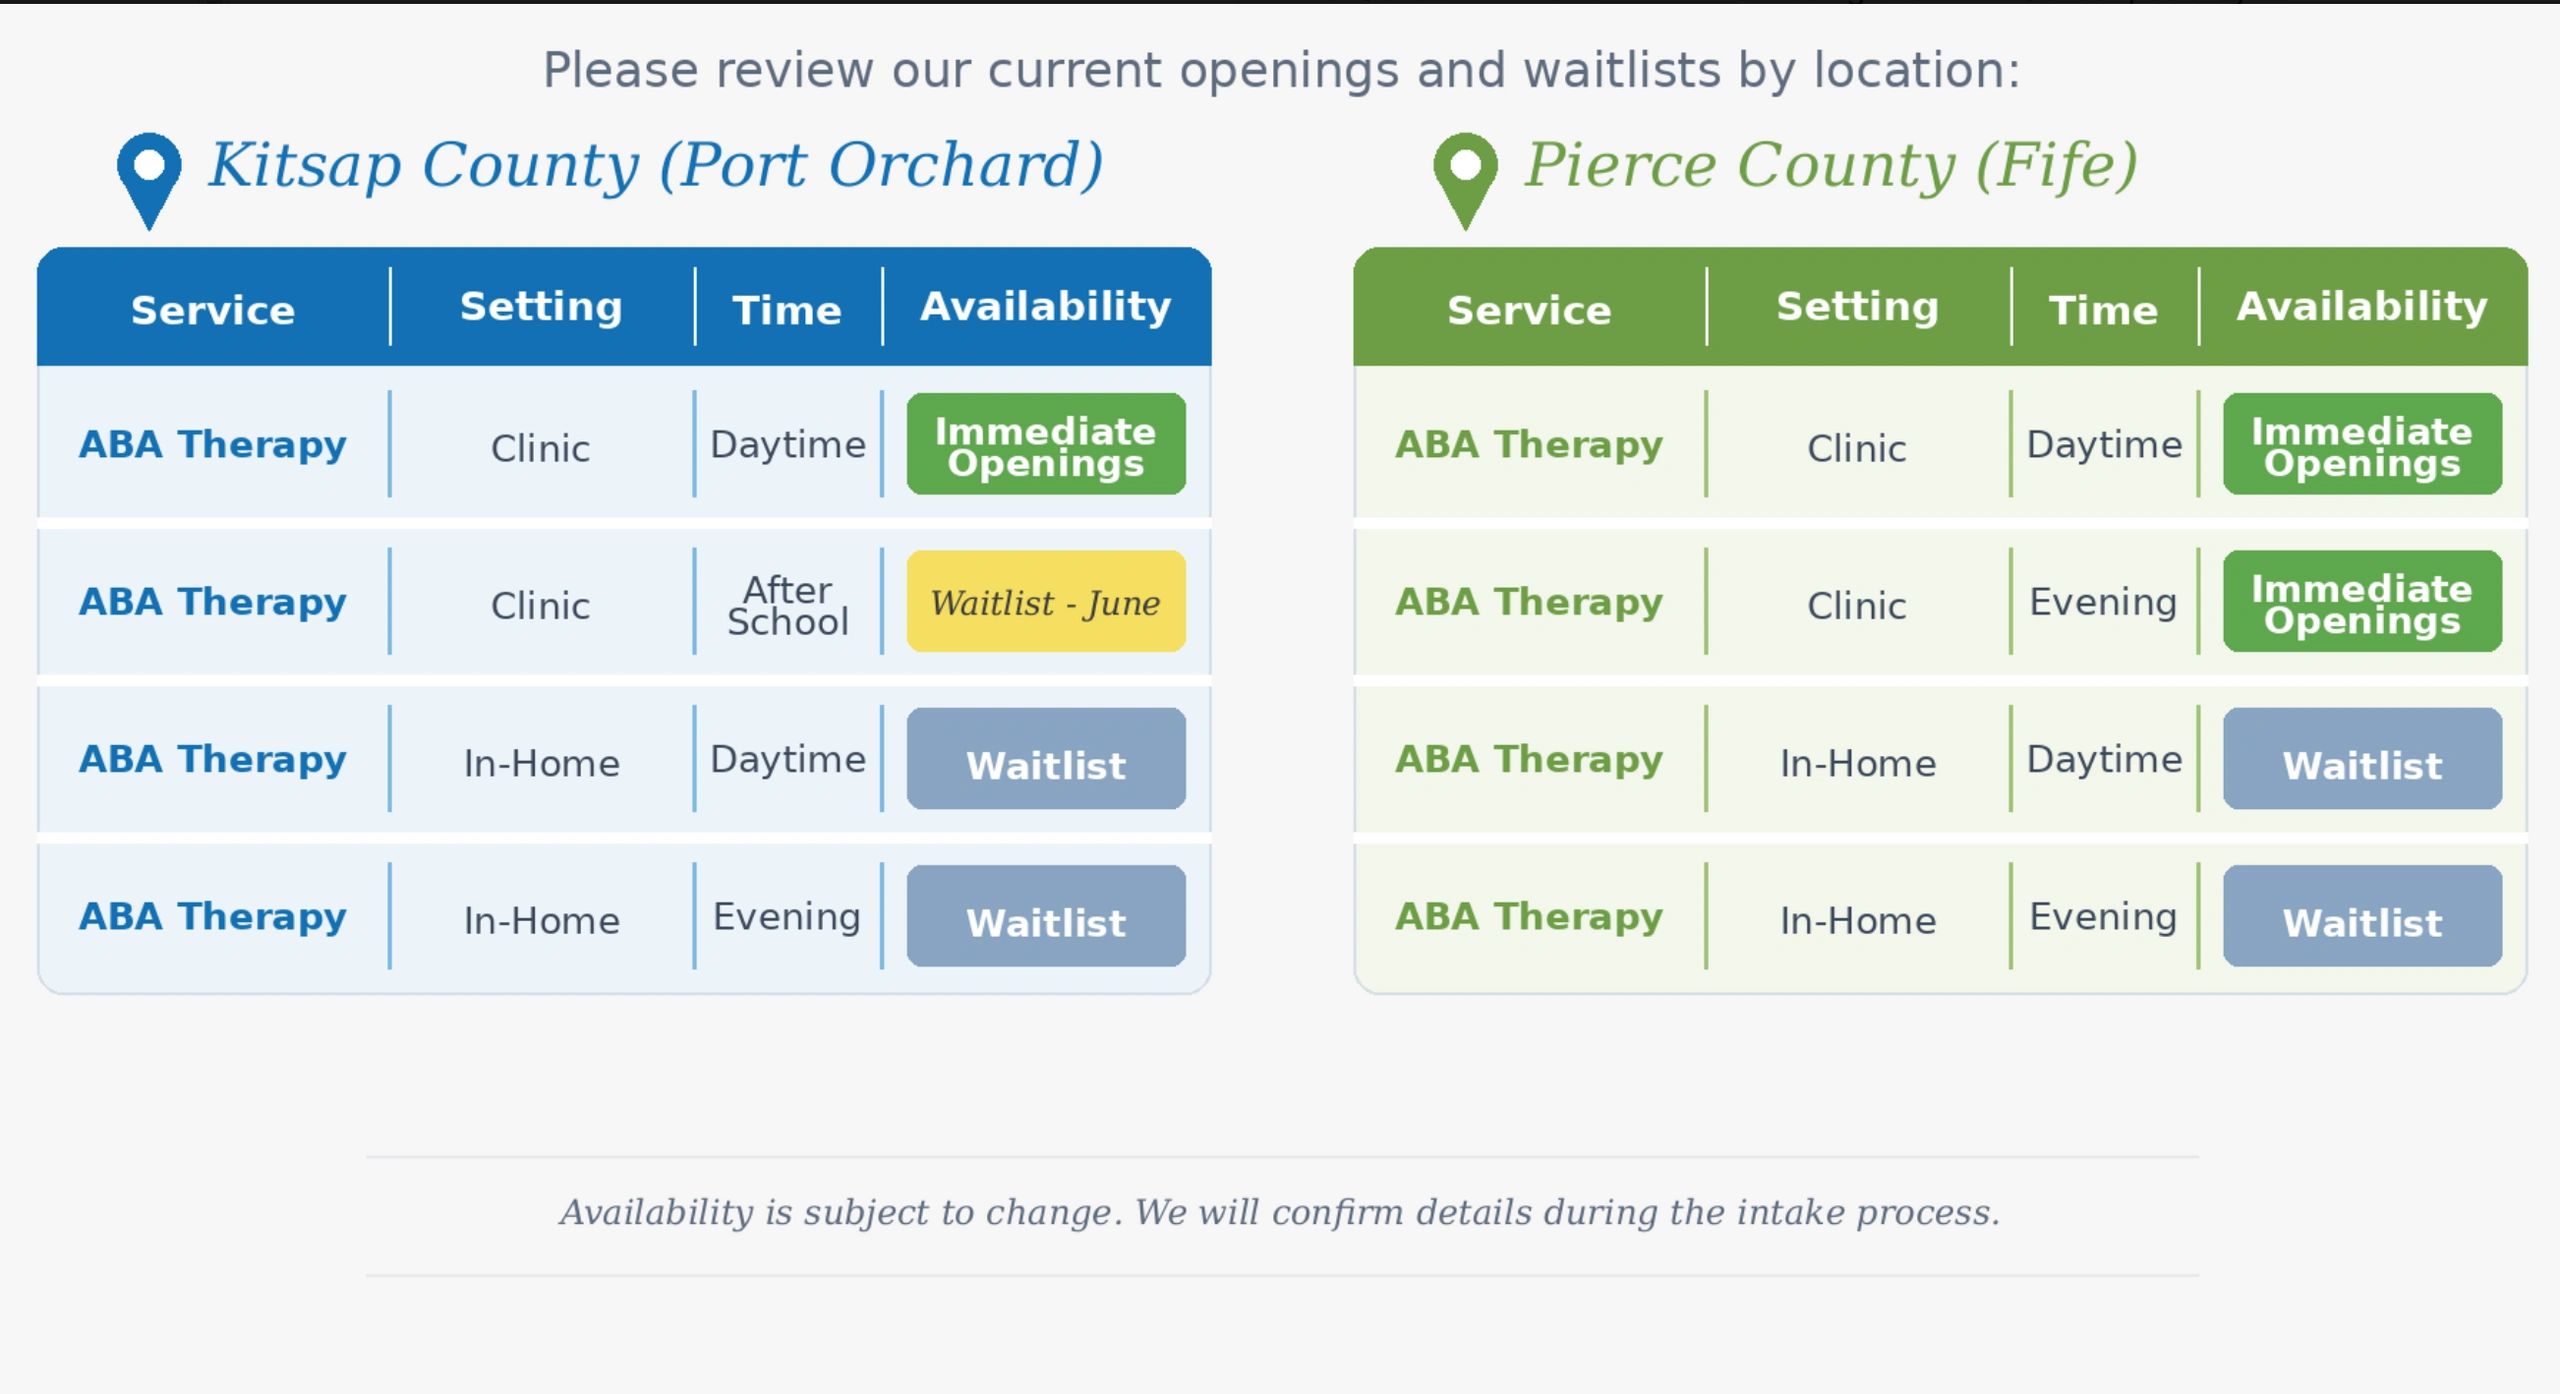Image resolution: width=2560 pixels, height=1394 pixels.
Task: Click Pierce In-Home Evening Waitlist badge
Action: click(2362, 917)
